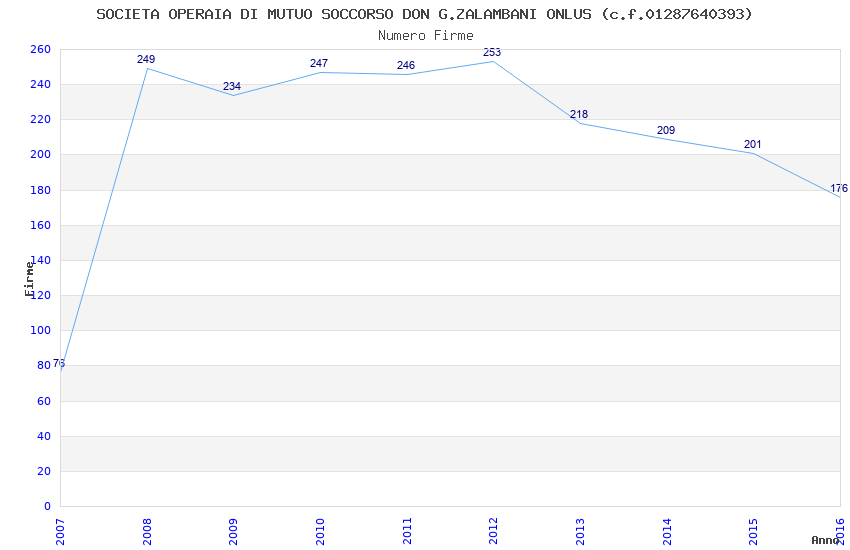Click the data label 249 for 2008

point(146,59)
